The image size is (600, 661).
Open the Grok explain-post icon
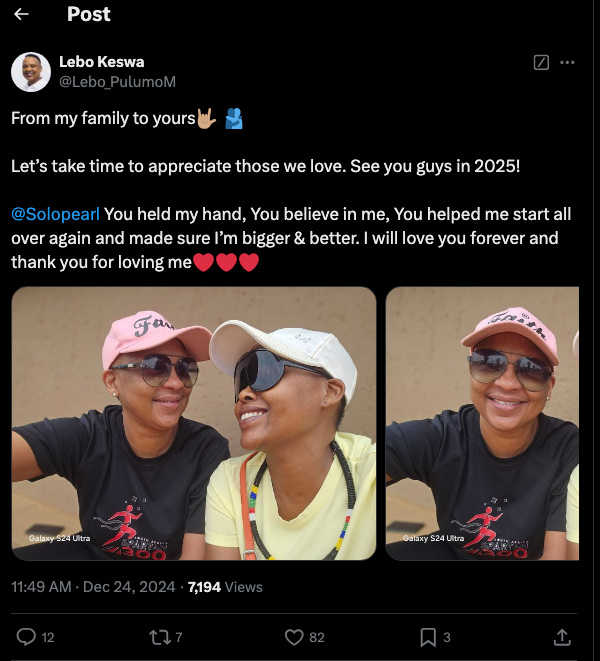(542, 62)
